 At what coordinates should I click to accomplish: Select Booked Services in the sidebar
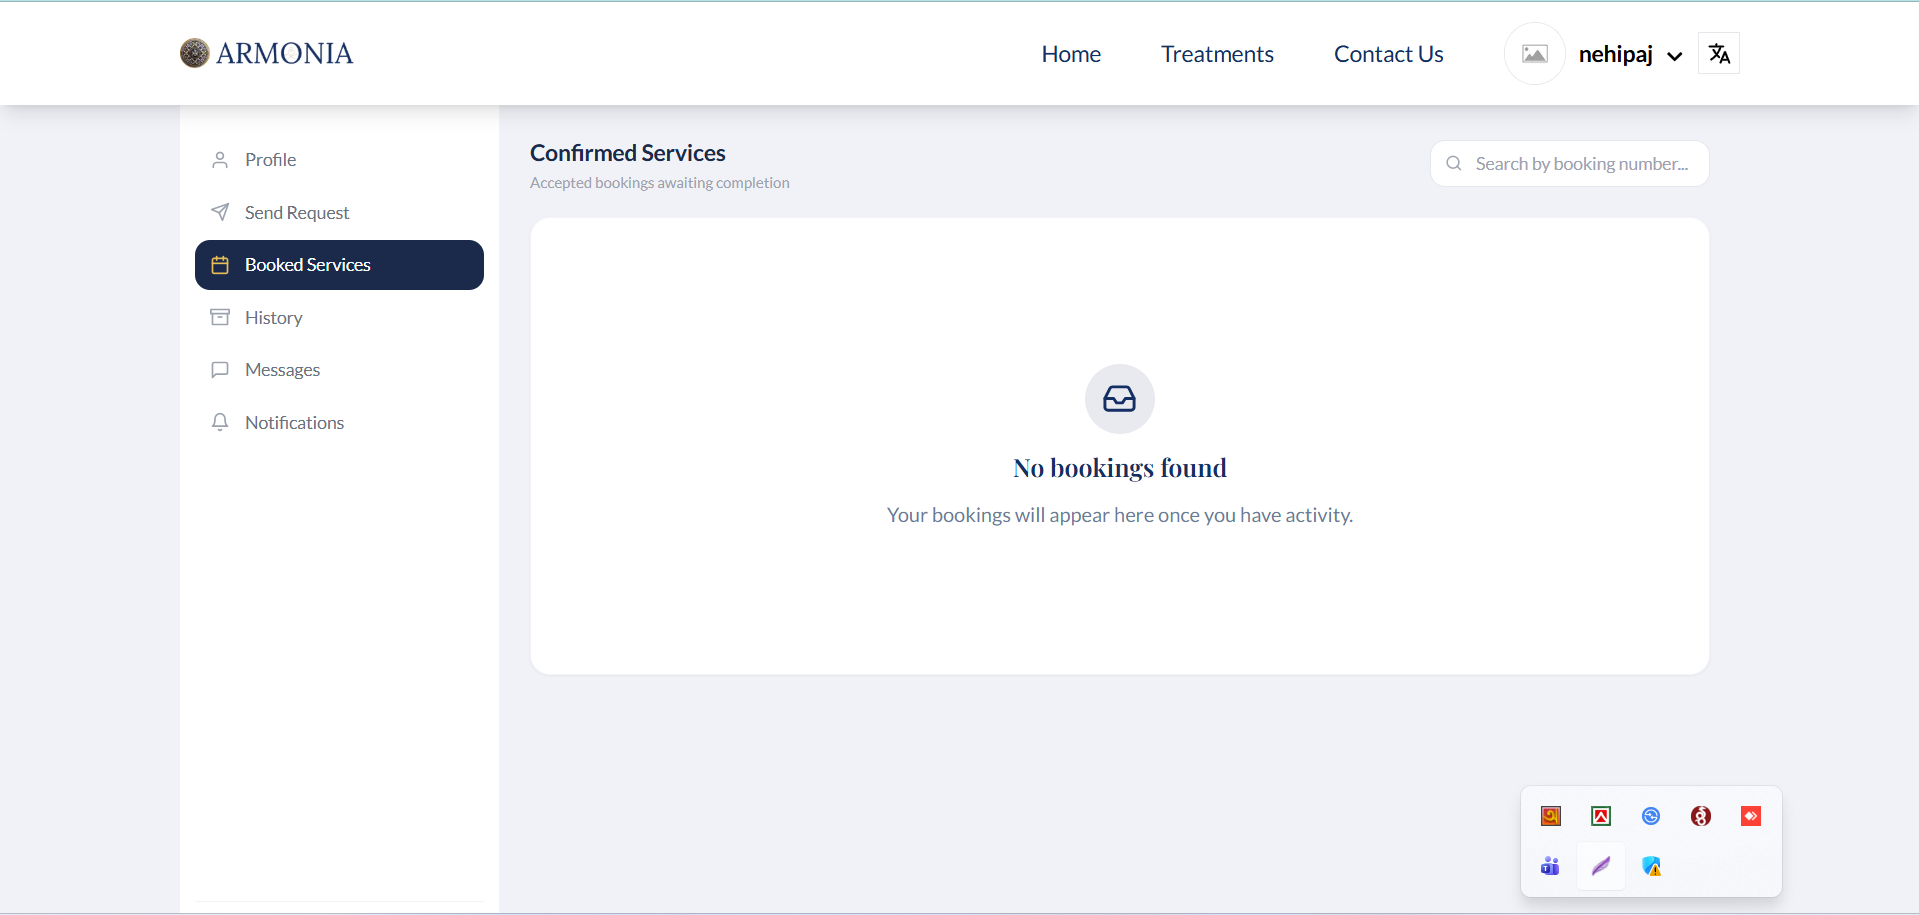tap(339, 265)
